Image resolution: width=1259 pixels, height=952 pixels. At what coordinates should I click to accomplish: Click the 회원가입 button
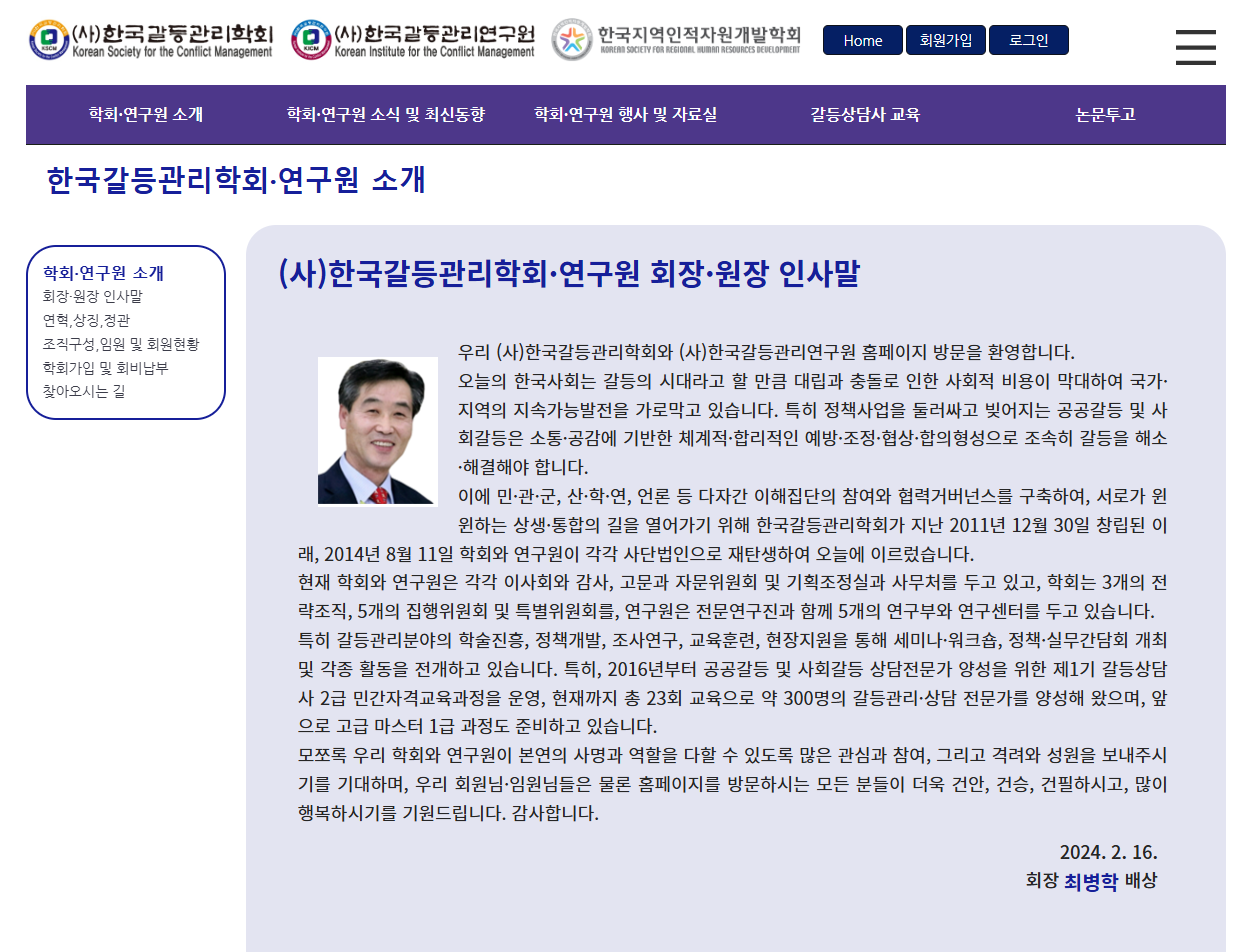[x=945, y=40]
